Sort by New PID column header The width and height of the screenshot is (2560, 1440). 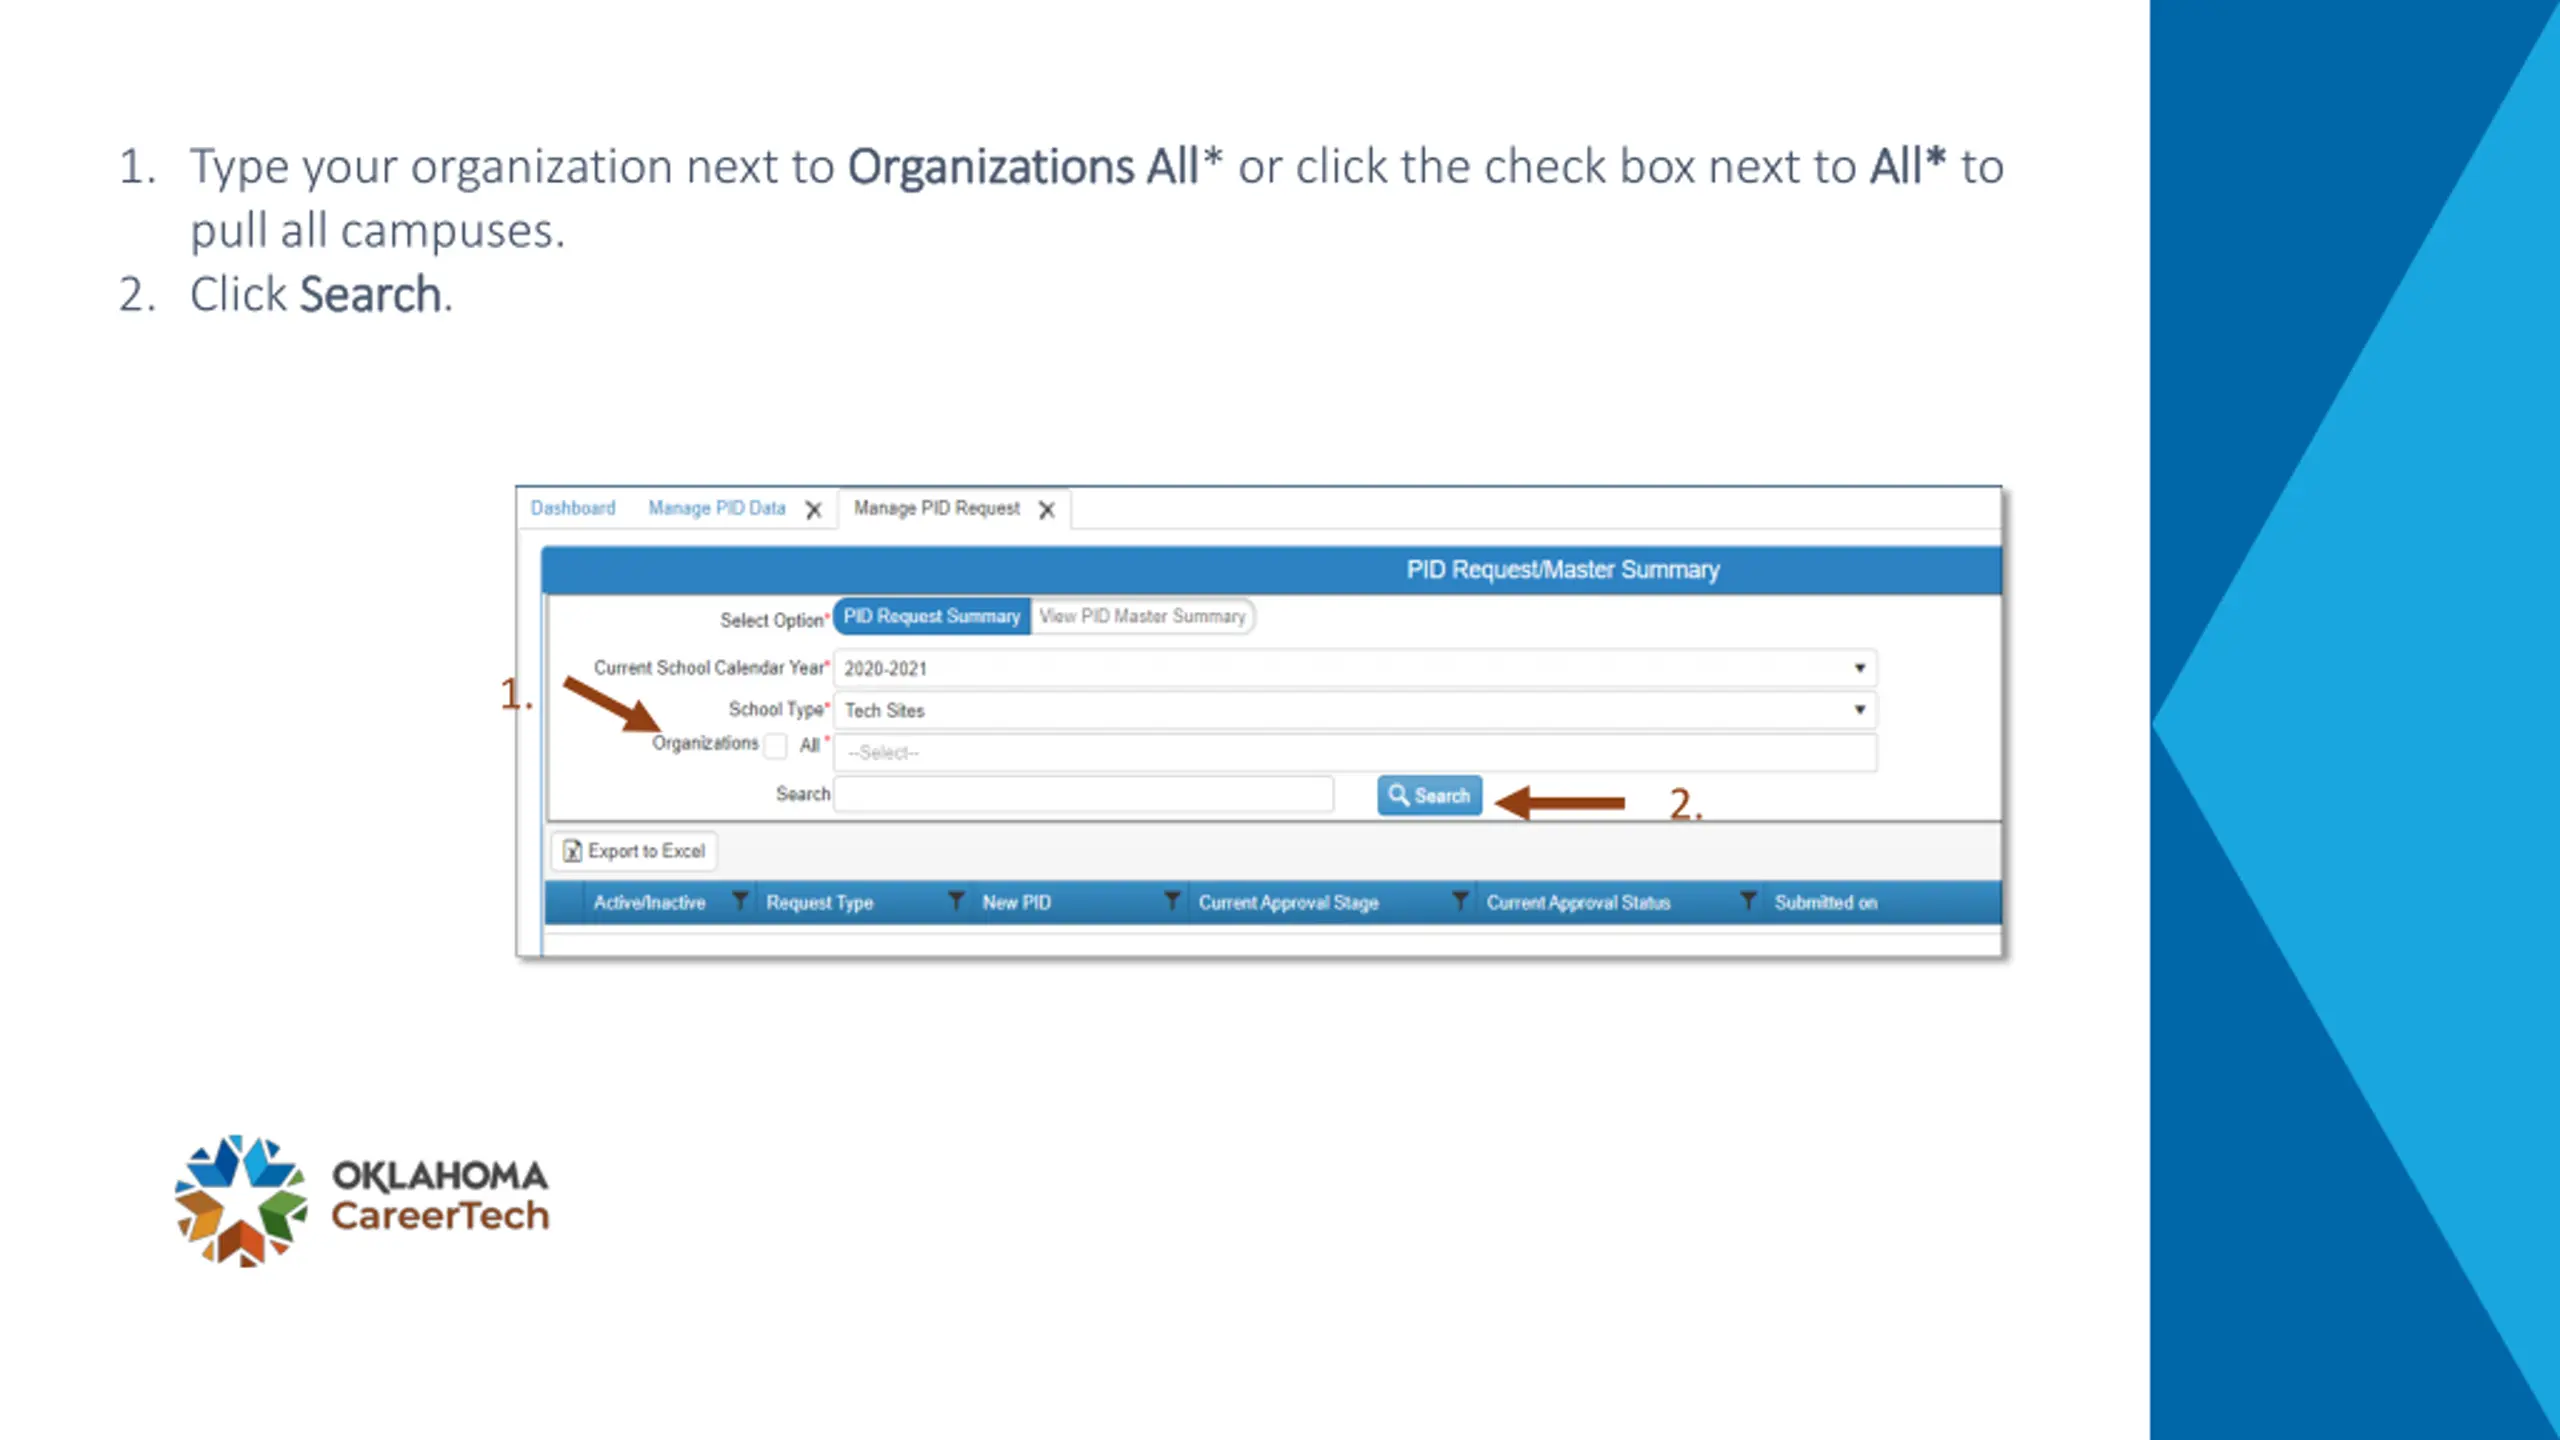(x=1016, y=902)
